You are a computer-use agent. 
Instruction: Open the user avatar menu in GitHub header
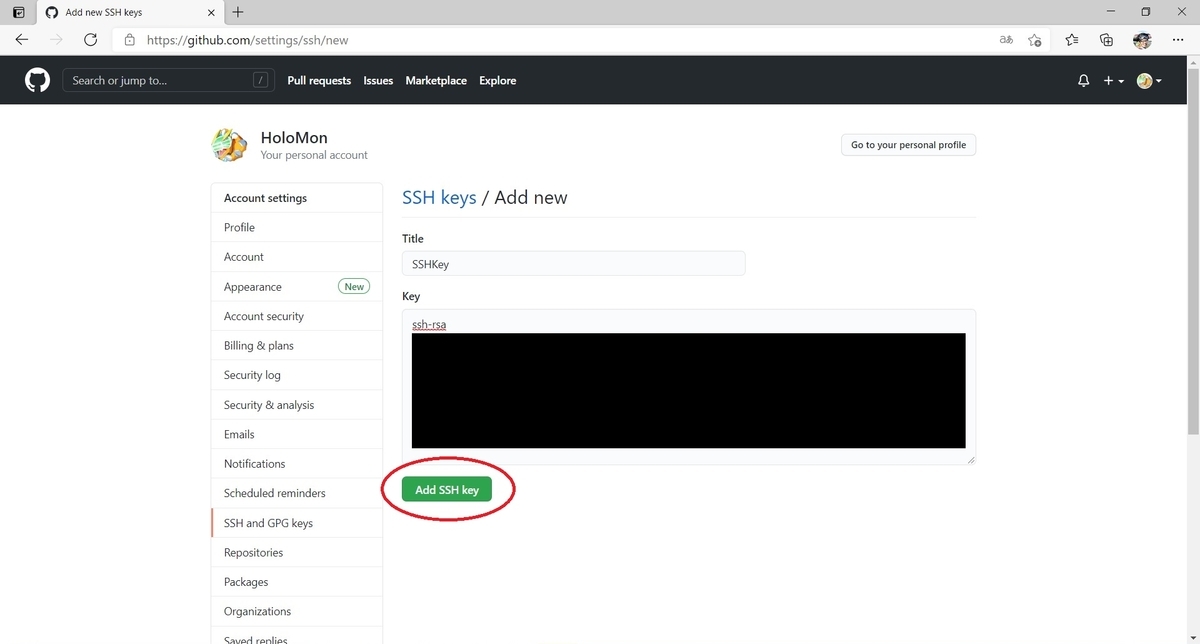1149,81
